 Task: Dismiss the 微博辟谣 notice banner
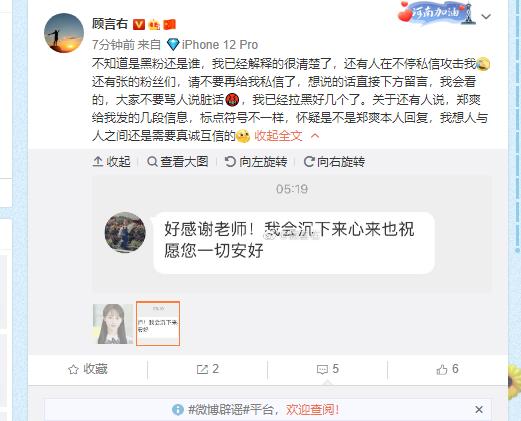click(x=479, y=409)
